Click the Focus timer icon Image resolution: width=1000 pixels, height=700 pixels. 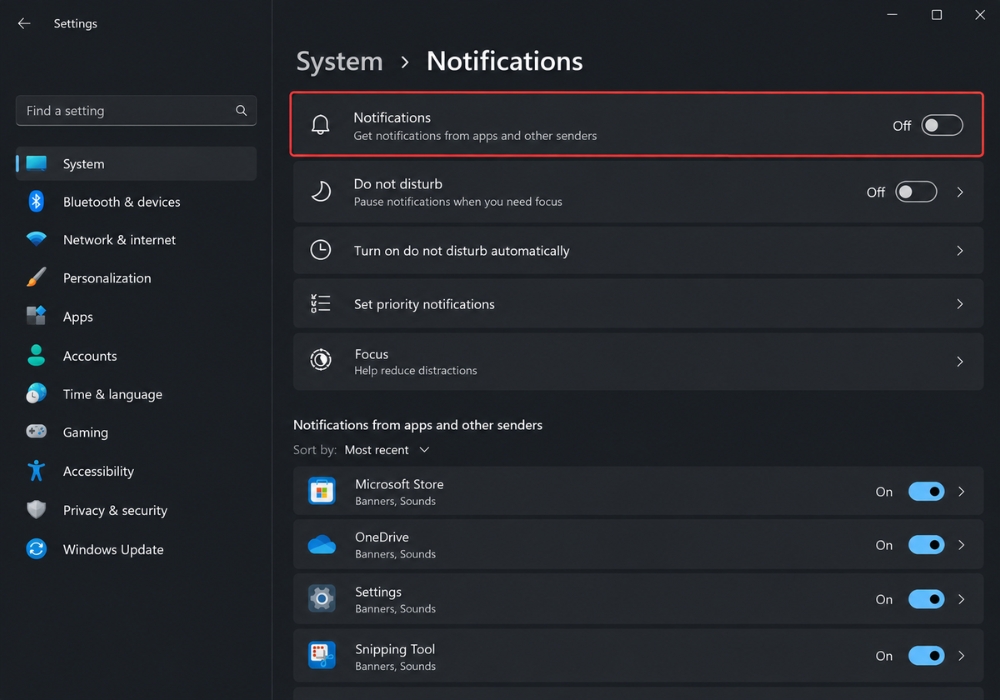[x=321, y=360]
